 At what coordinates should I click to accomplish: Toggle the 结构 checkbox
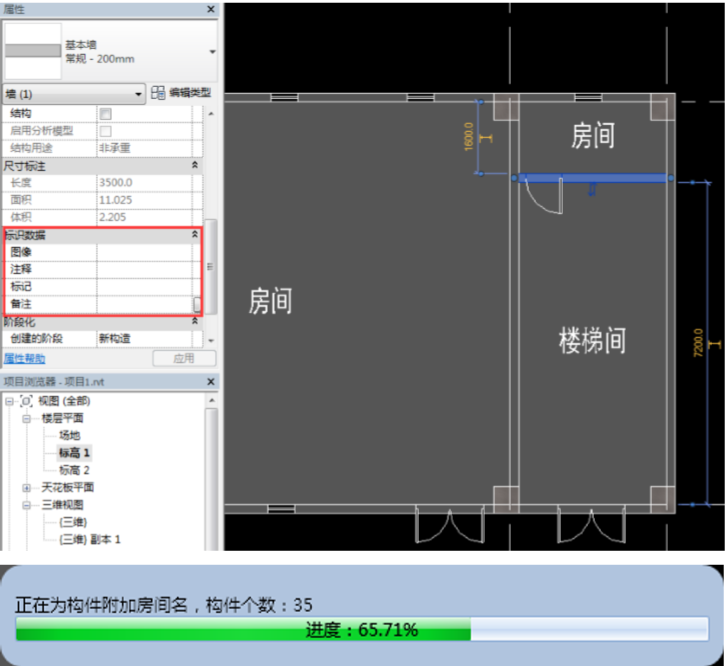(106, 114)
